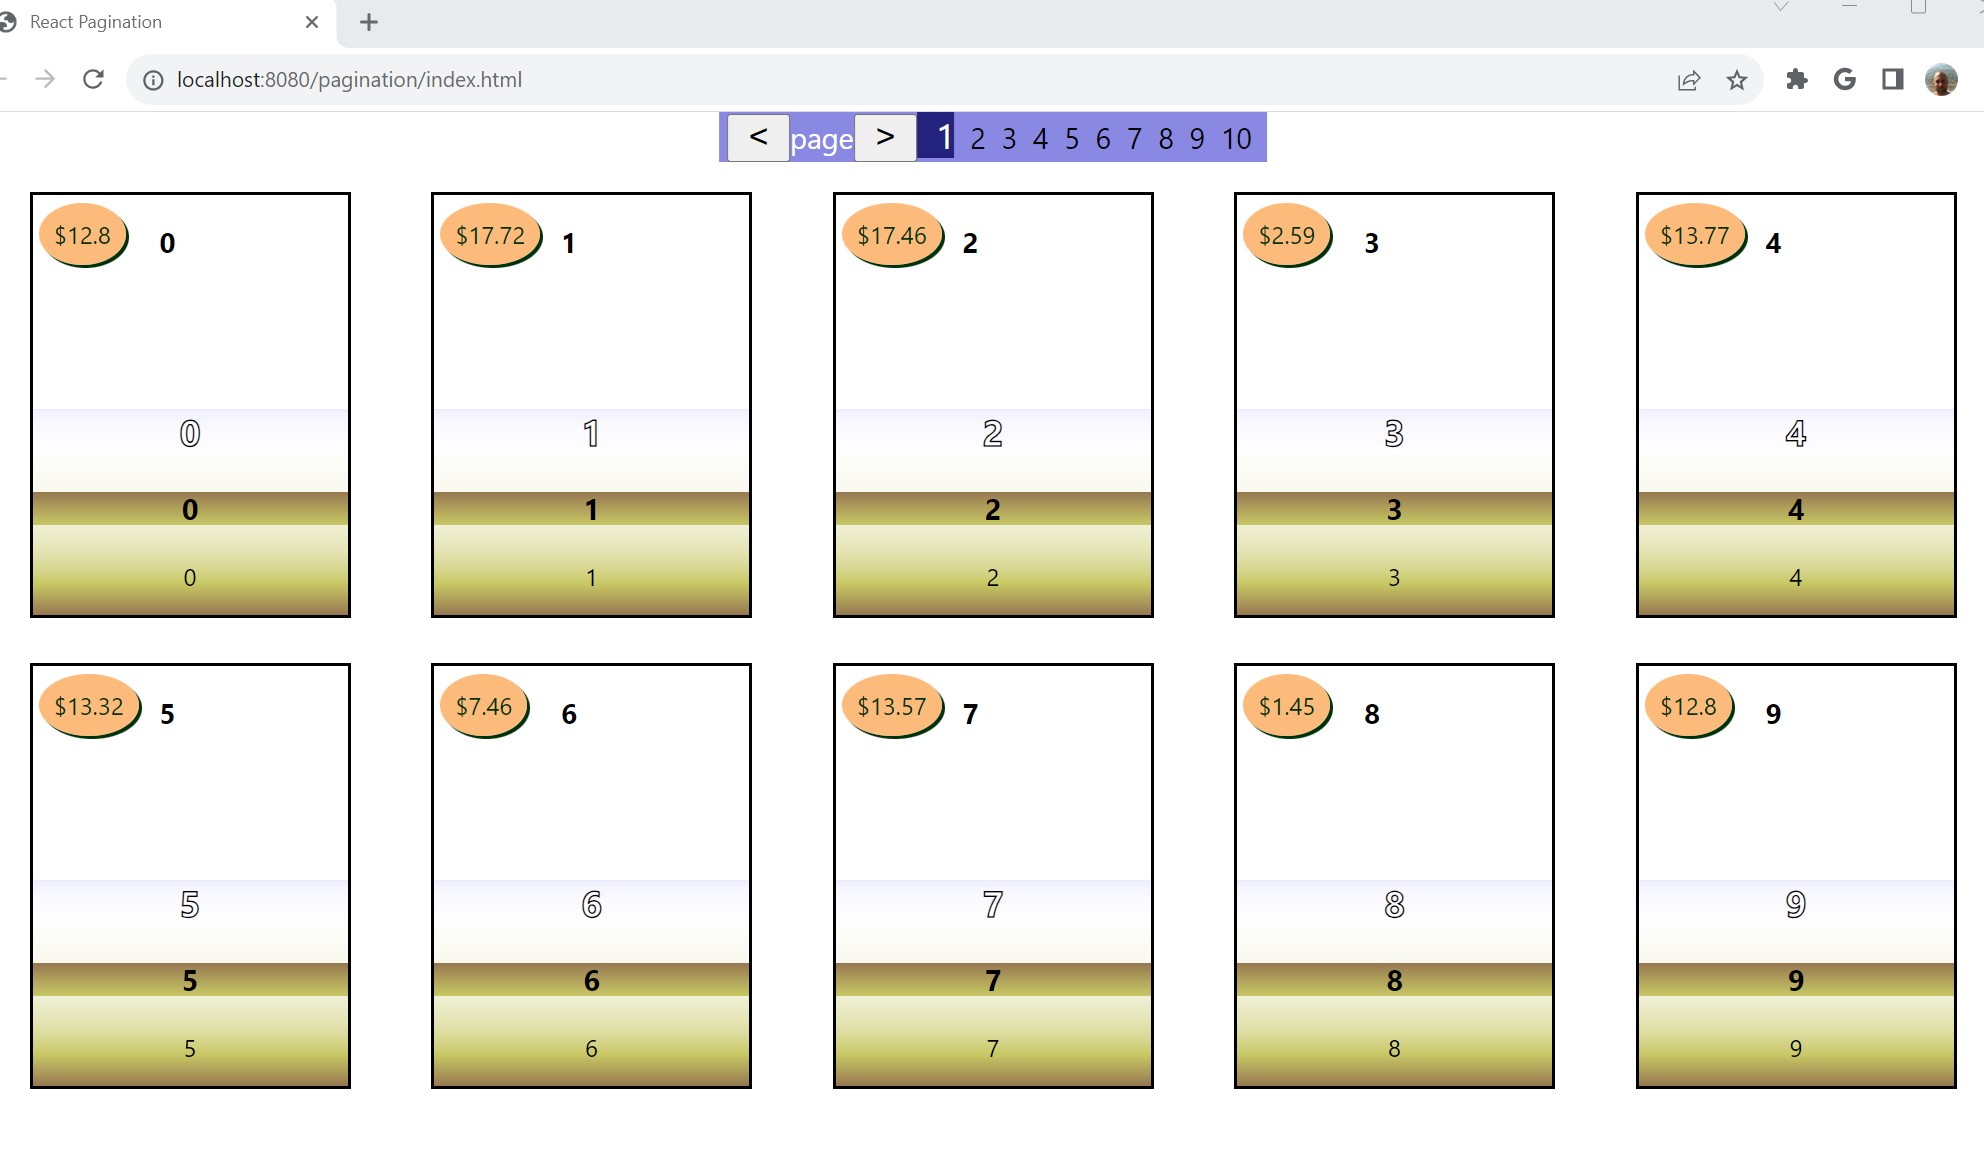Screen dimensions: 1984x1161
Task: Click the forward navigation arrow
Action: pyautogui.click(x=45, y=79)
